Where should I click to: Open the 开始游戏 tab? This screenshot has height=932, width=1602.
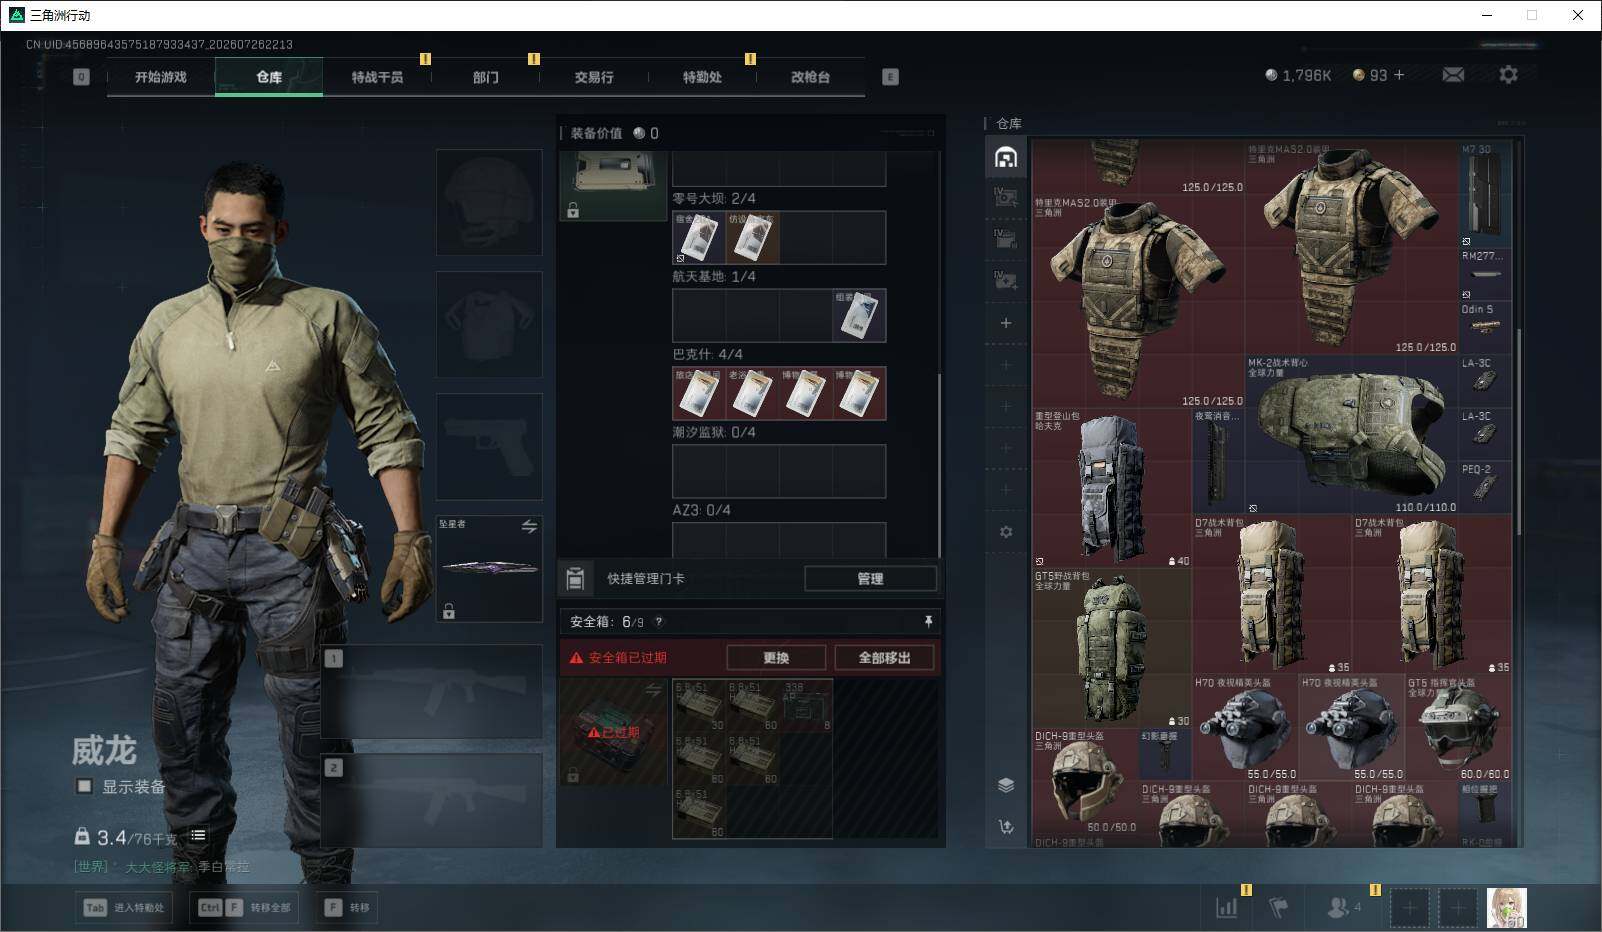(x=161, y=77)
